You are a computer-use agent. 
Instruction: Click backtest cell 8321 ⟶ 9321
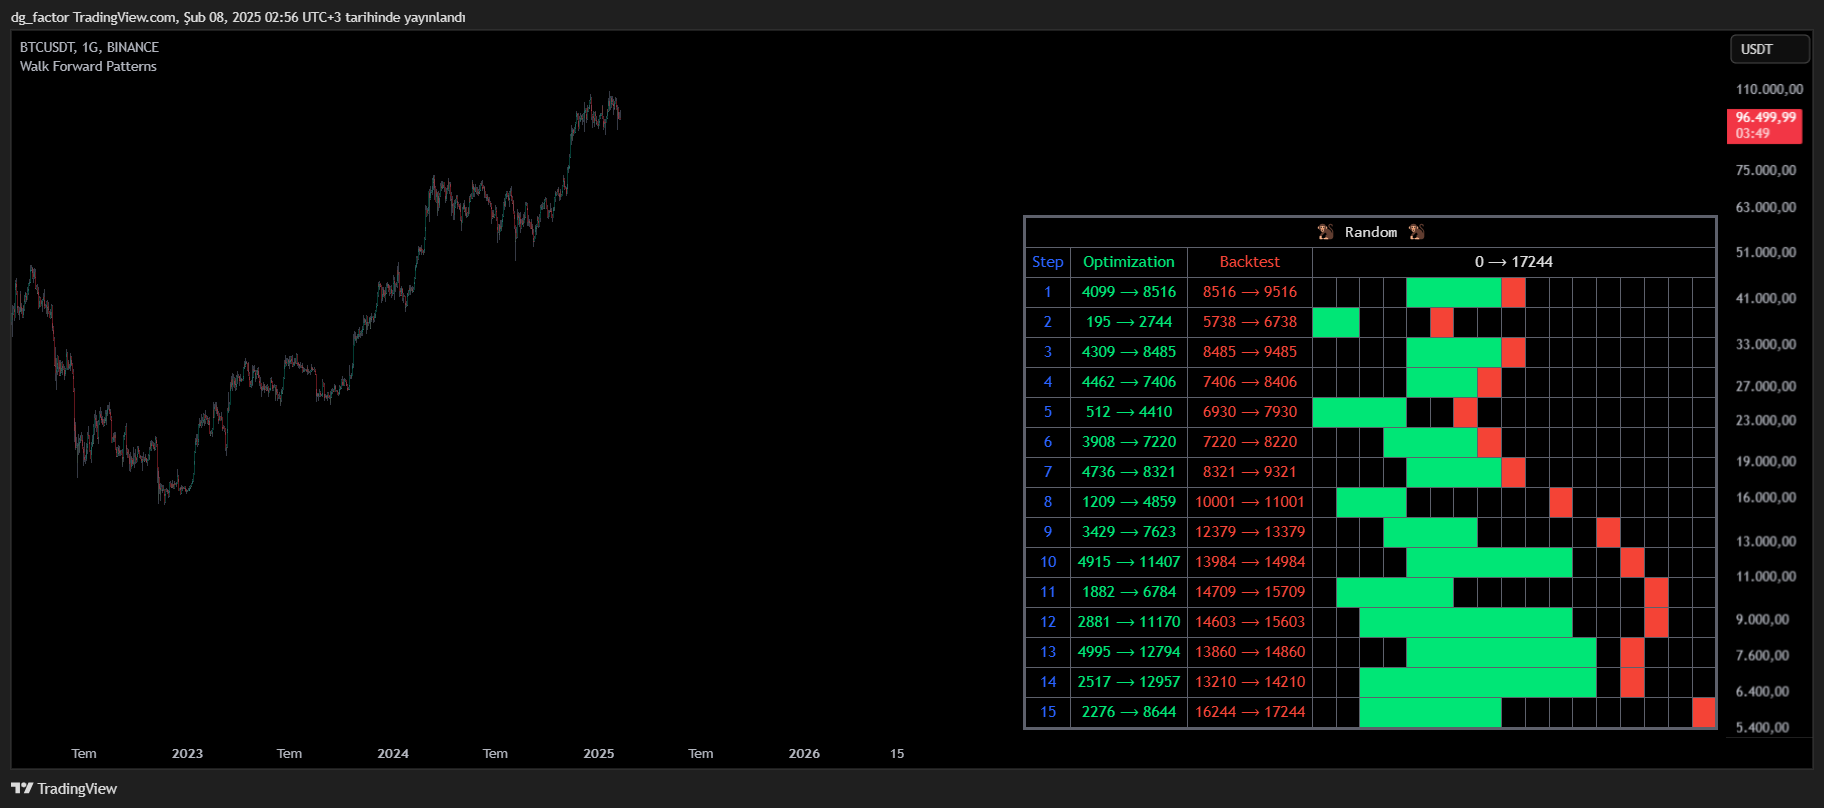[x=1249, y=472]
